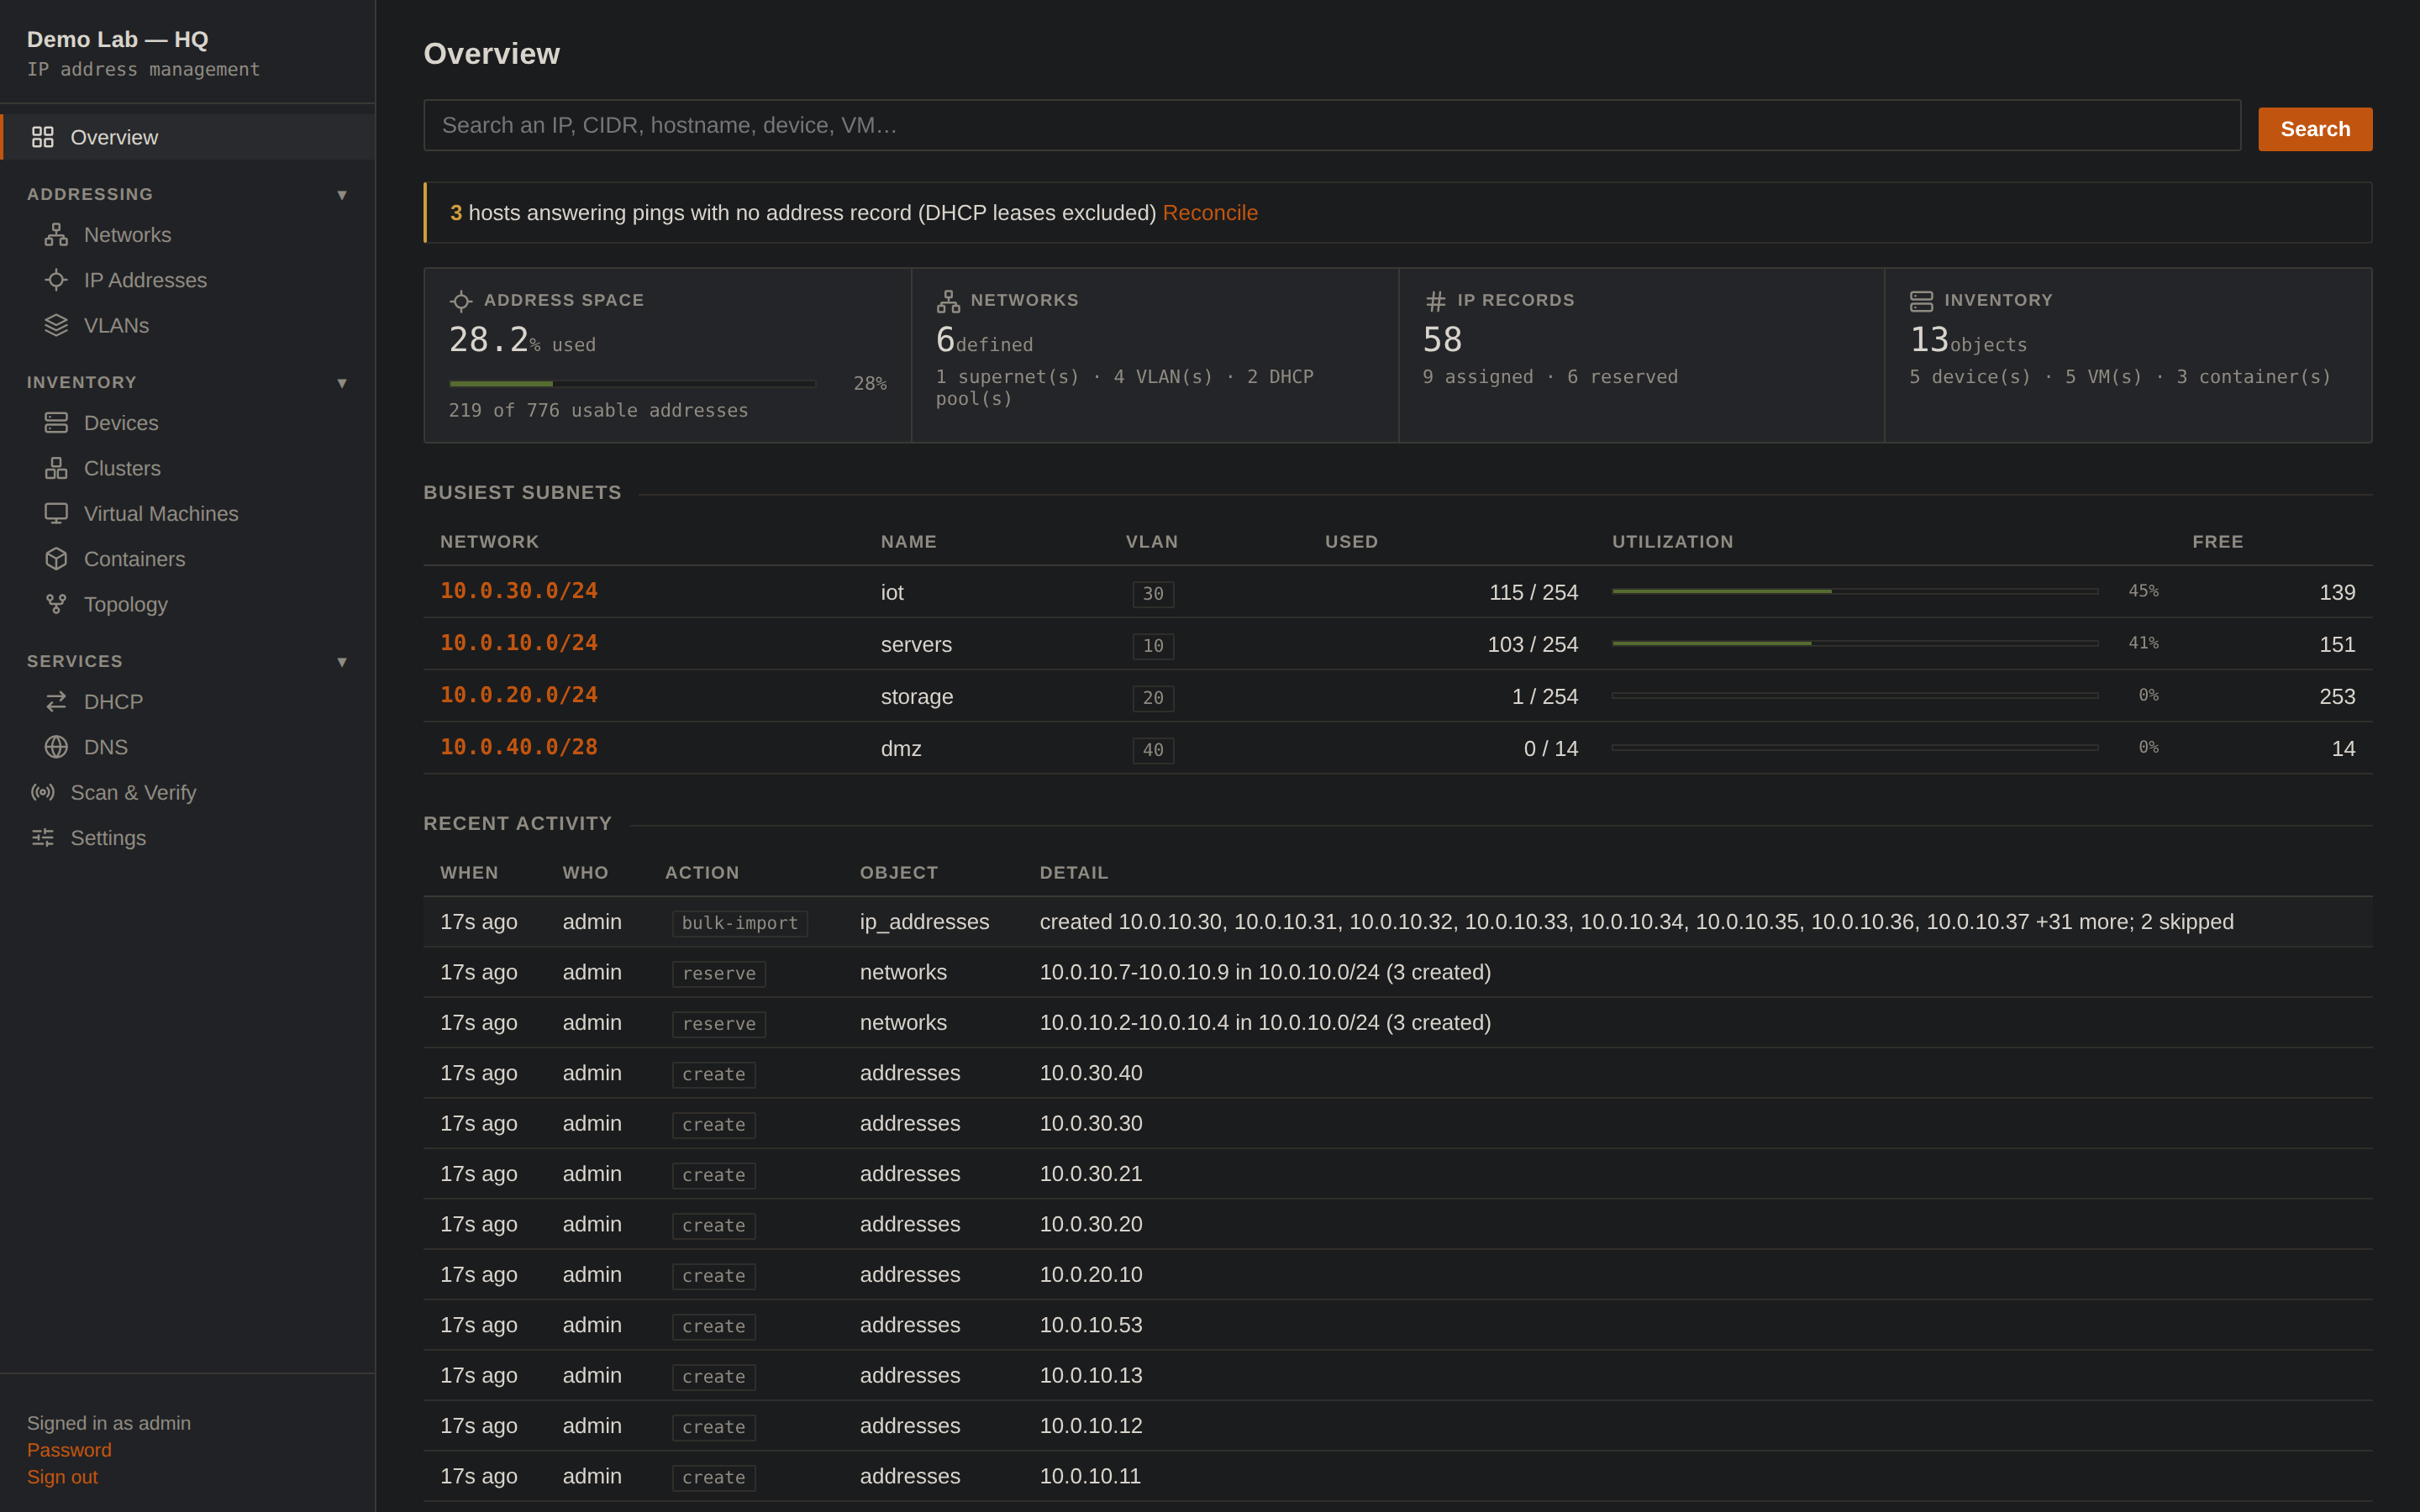The height and width of the screenshot is (1512, 2420).
Task: Click the Search button
Action: click(x=2314, y=129)
